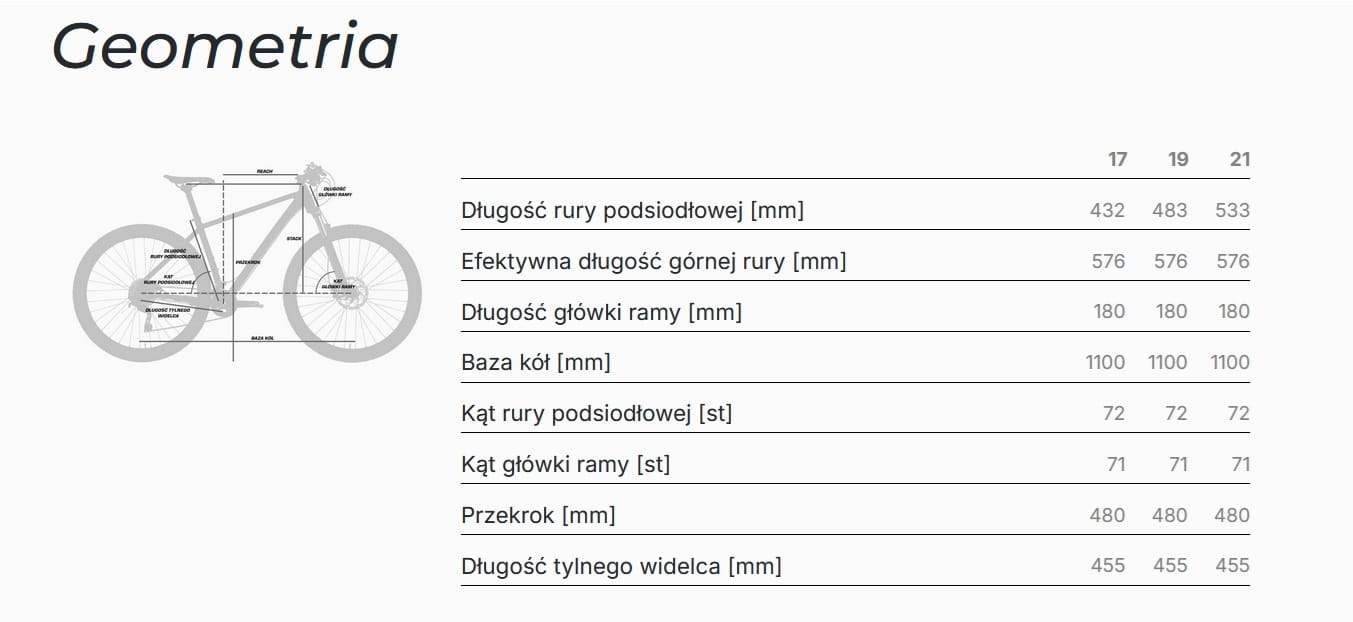Click the 533 seat tube length value

point(1233,210)
